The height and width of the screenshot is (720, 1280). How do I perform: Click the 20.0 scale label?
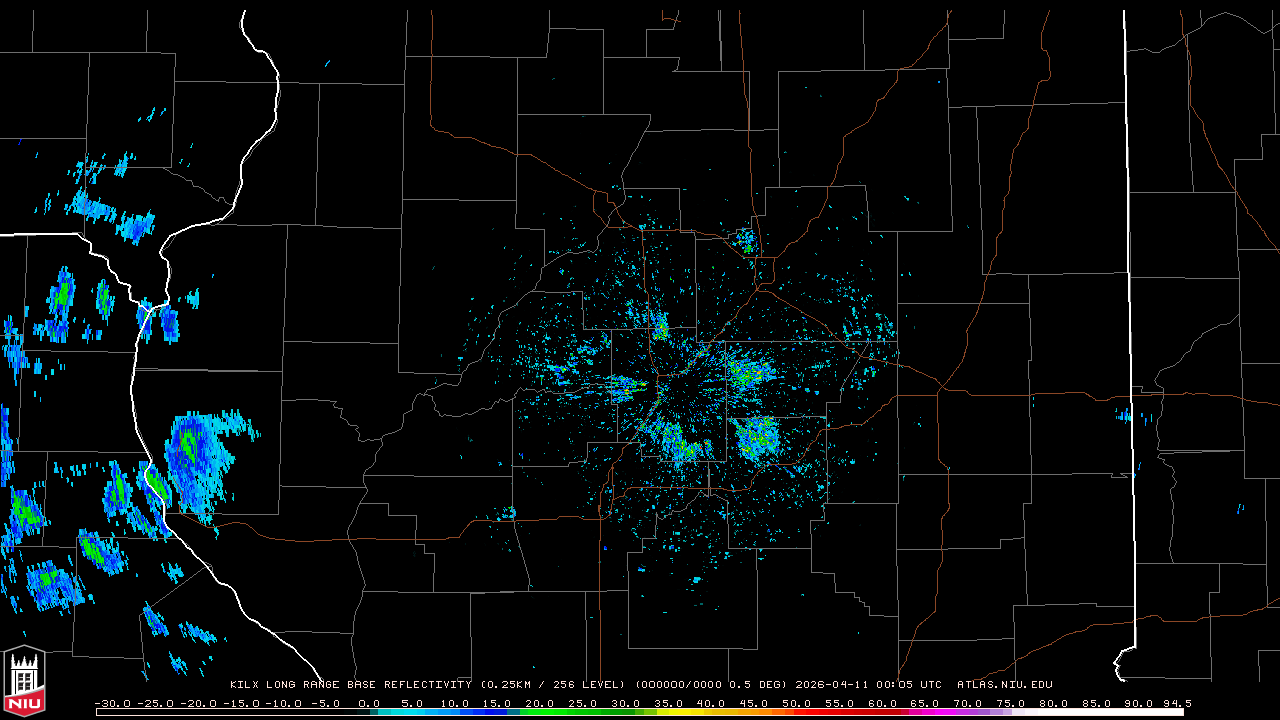point(541,704)
